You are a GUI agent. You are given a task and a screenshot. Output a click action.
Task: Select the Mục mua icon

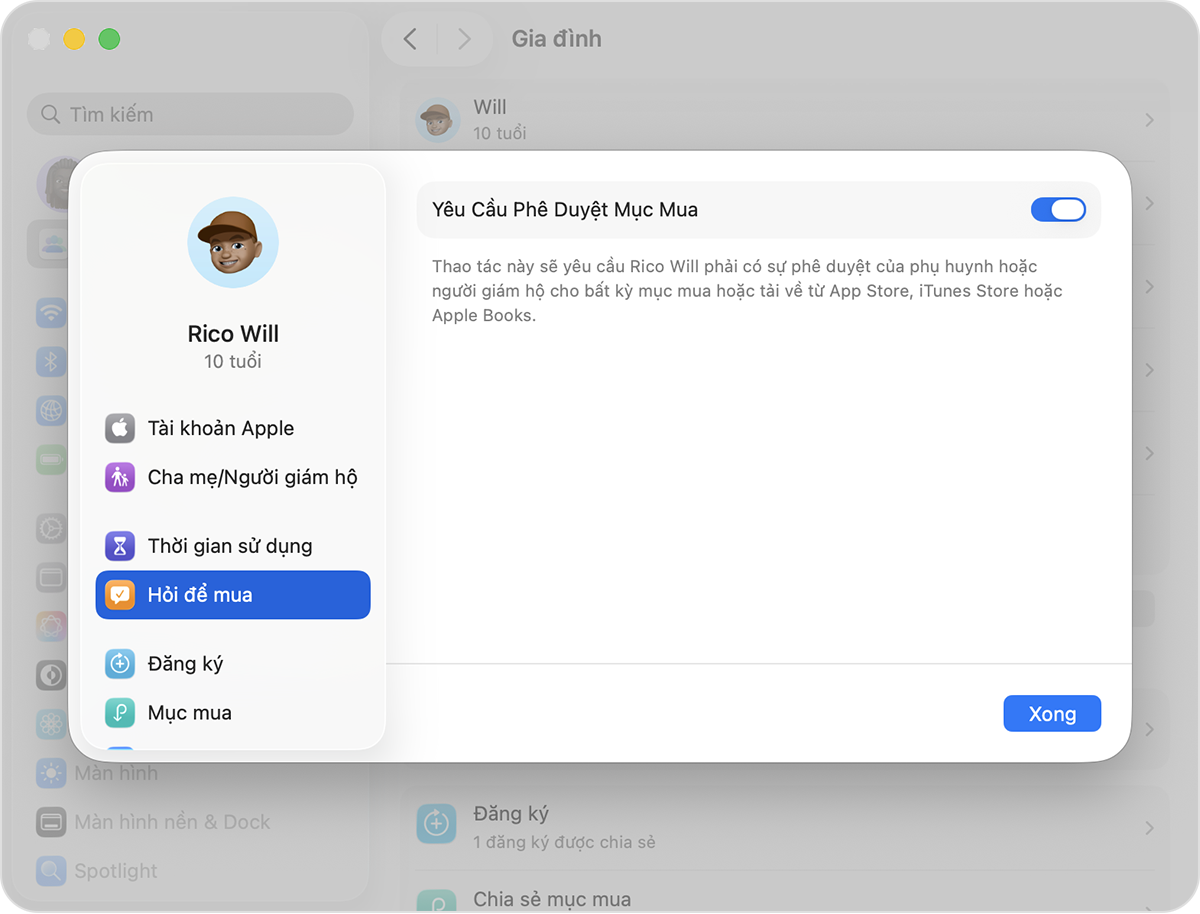(x=120, y=713)
